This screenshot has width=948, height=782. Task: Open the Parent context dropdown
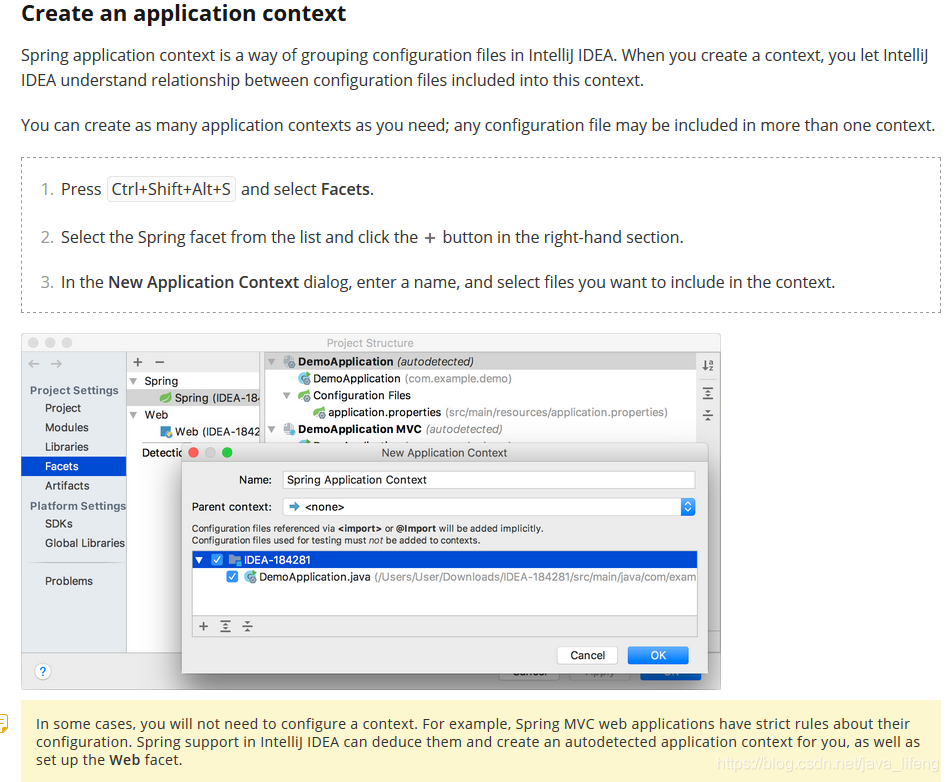(x=688, y=506)
